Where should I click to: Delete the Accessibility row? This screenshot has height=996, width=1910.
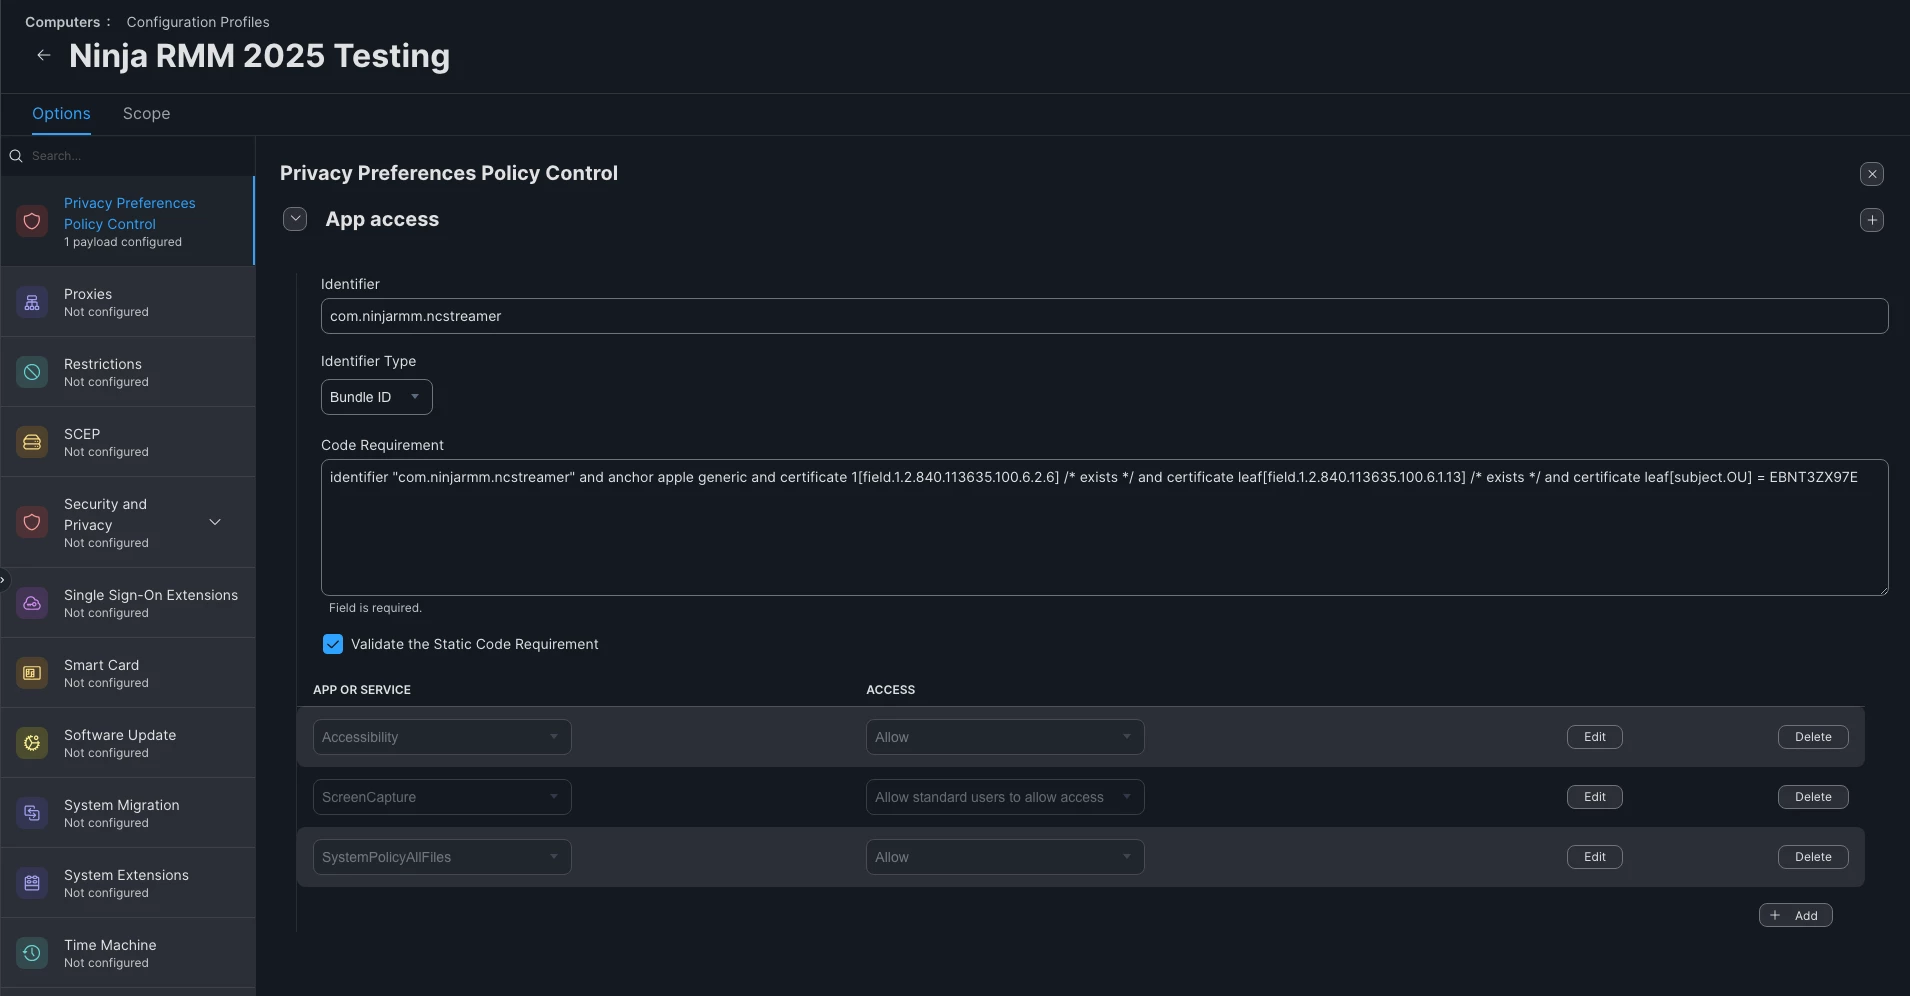1813,737
